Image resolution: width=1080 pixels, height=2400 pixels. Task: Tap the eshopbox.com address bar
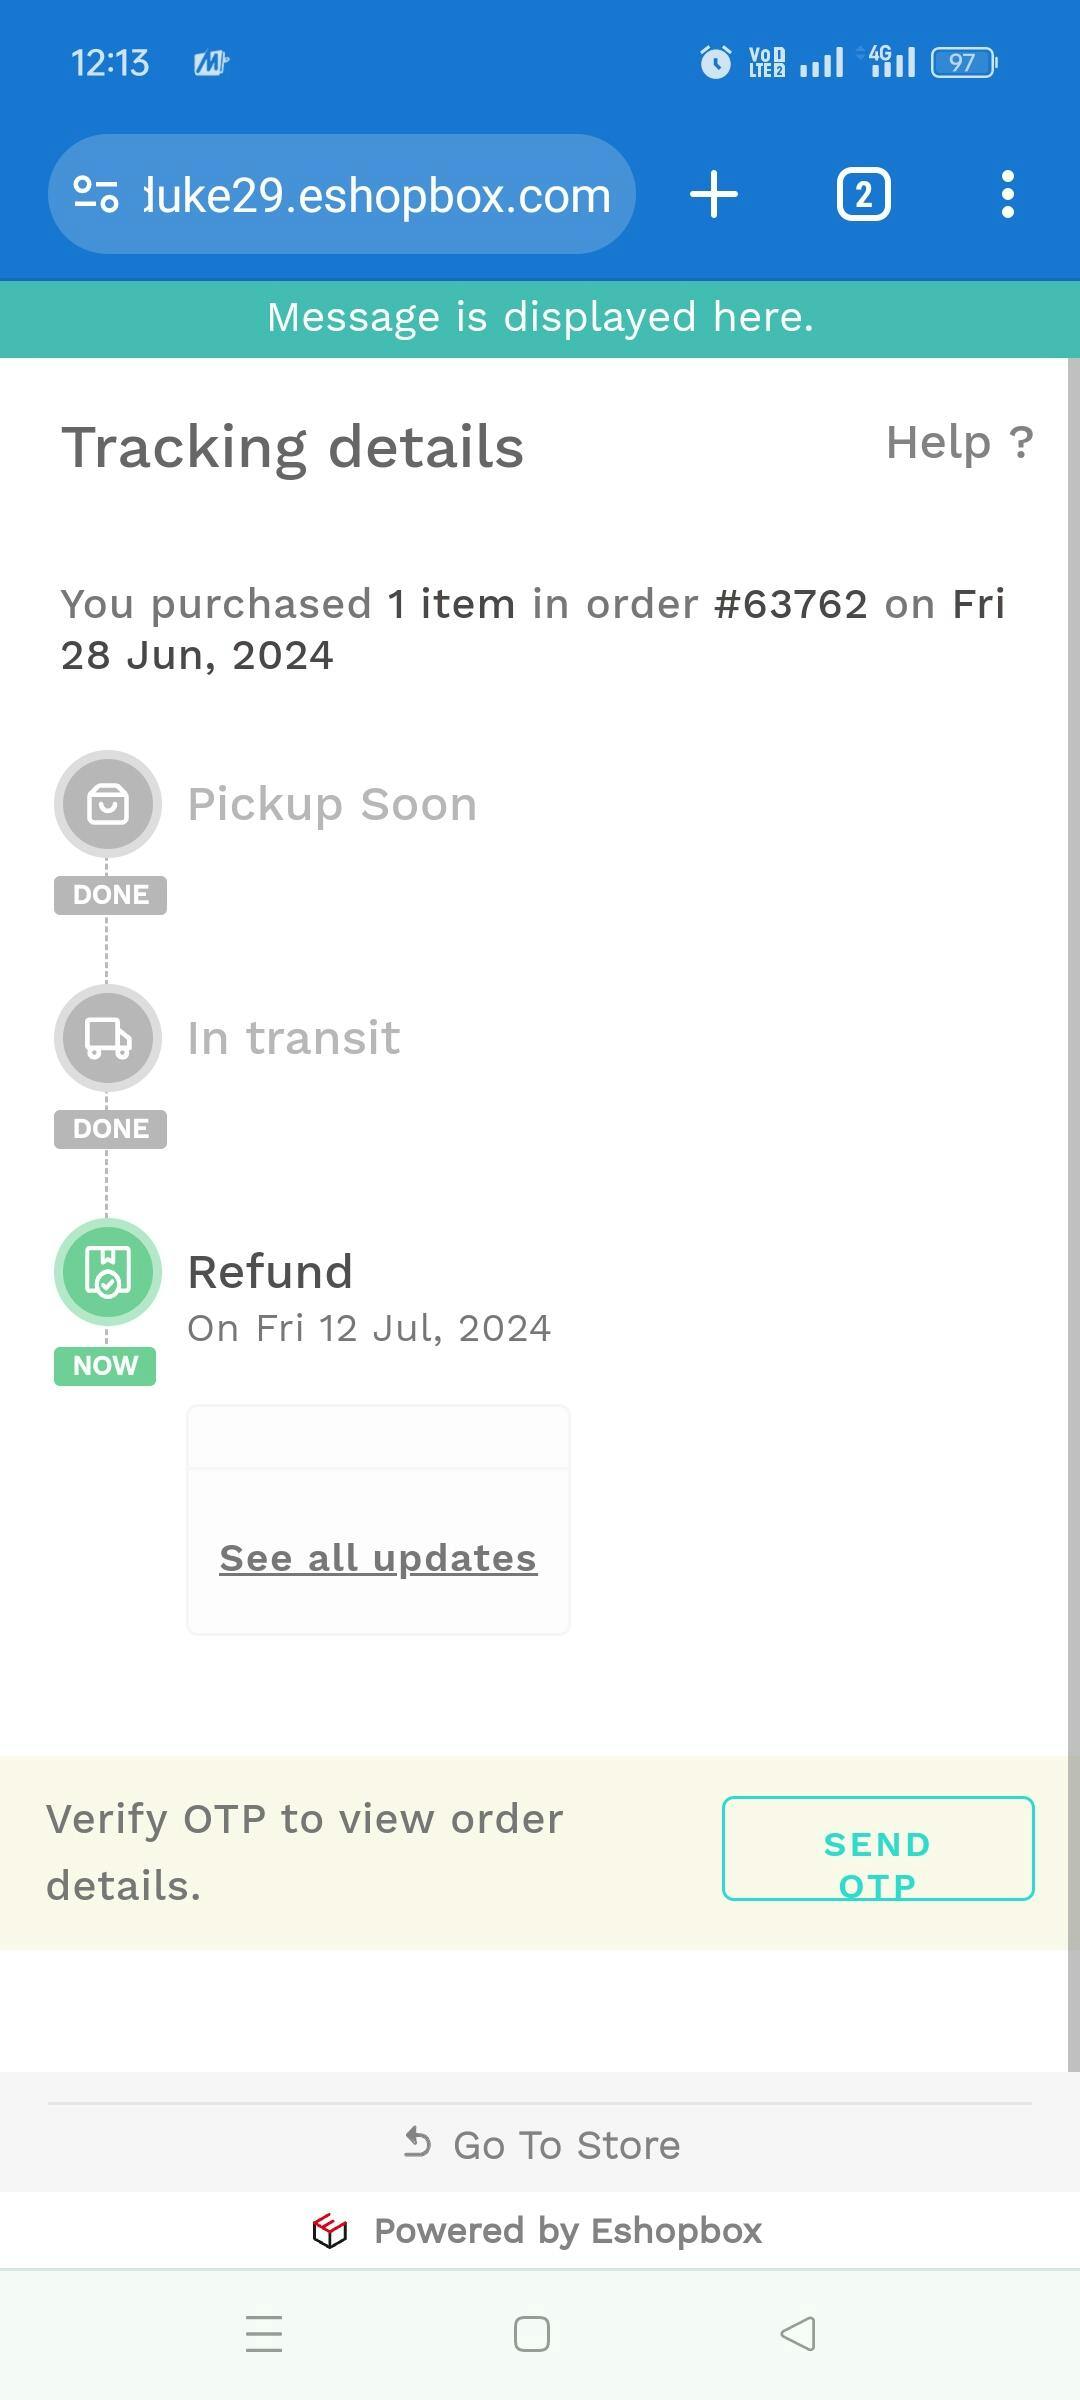[376, 194]
